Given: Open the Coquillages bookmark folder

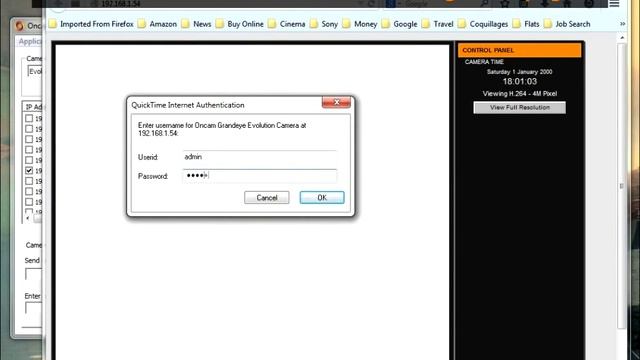Looking at the screenshot, I should click(483, 24).
